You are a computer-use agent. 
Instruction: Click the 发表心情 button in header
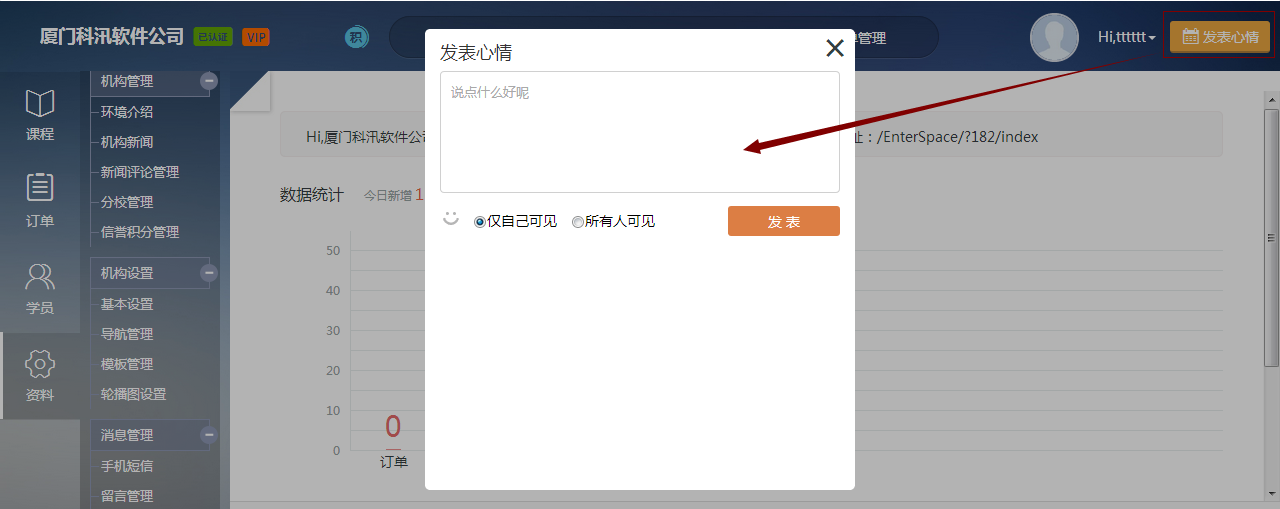pos(1219,38)
